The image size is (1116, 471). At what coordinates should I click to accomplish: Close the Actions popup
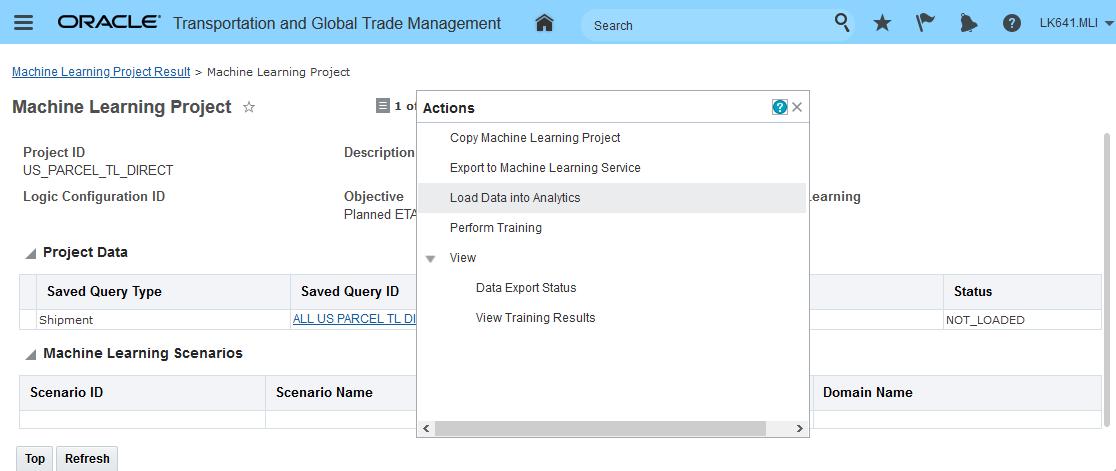pyautogui.click(x=797, y=107)
